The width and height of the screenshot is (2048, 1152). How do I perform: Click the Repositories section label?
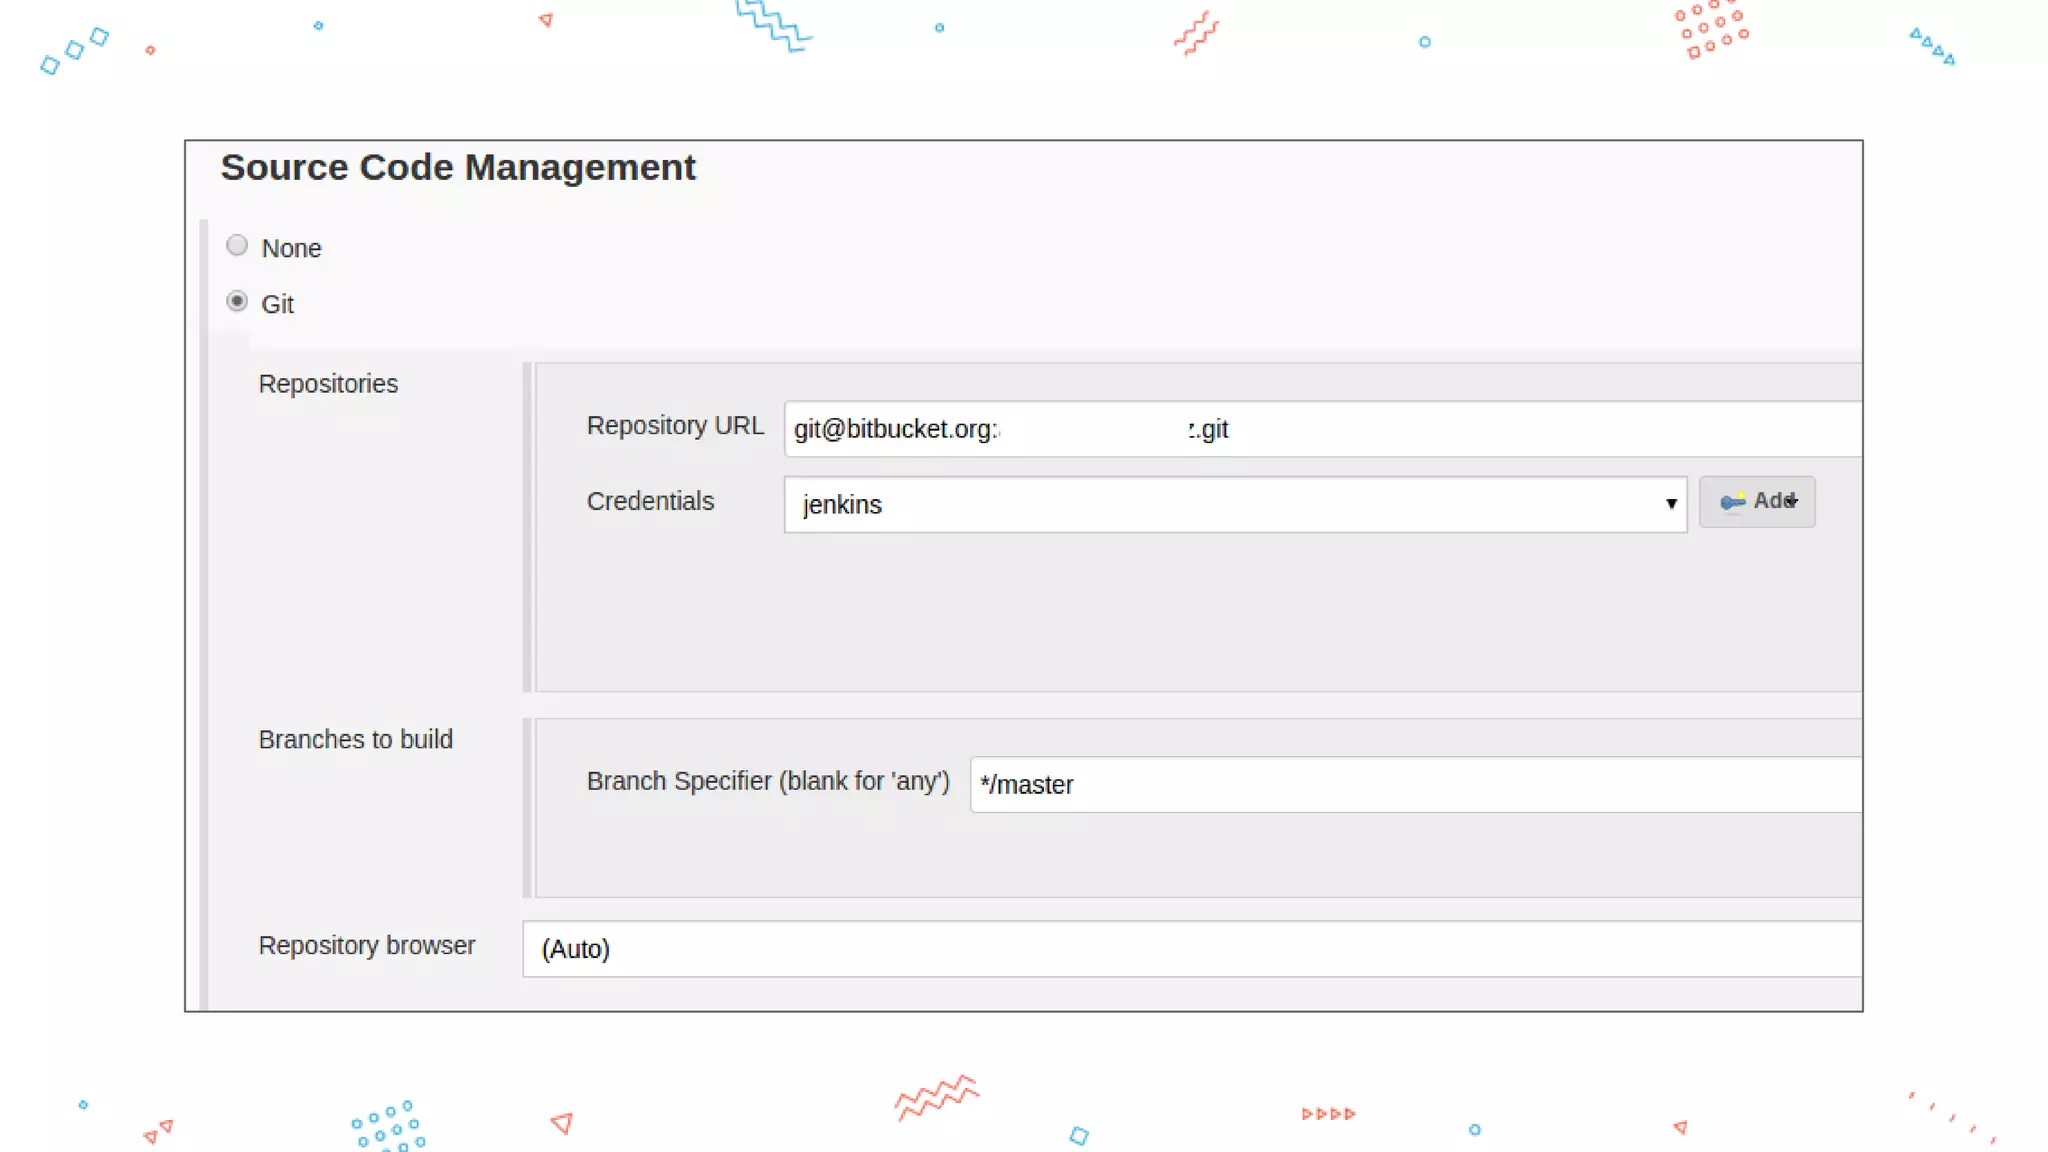[x=328, y=384]
